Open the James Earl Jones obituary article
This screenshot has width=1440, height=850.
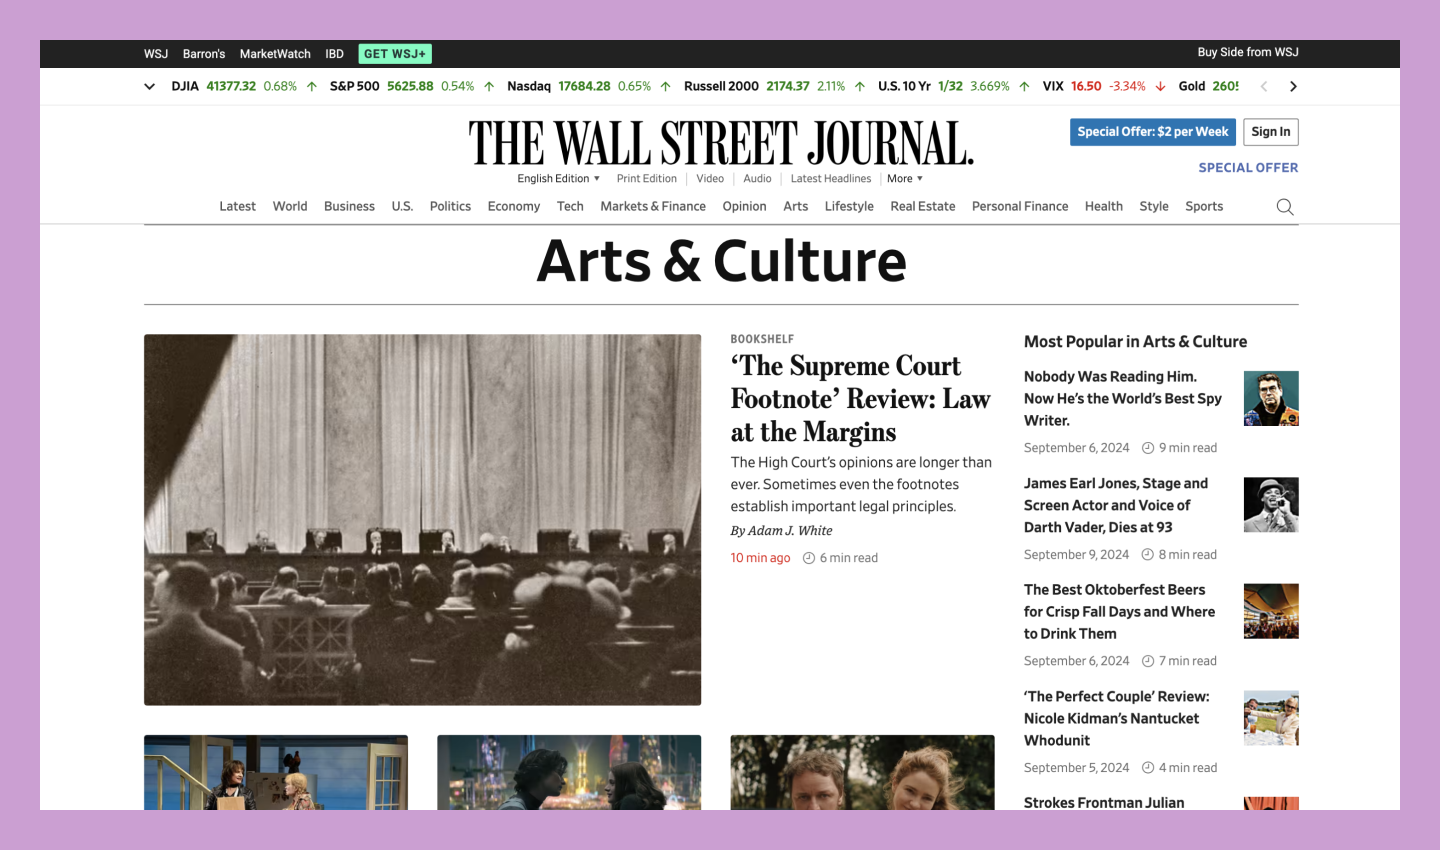point(1115,505)
